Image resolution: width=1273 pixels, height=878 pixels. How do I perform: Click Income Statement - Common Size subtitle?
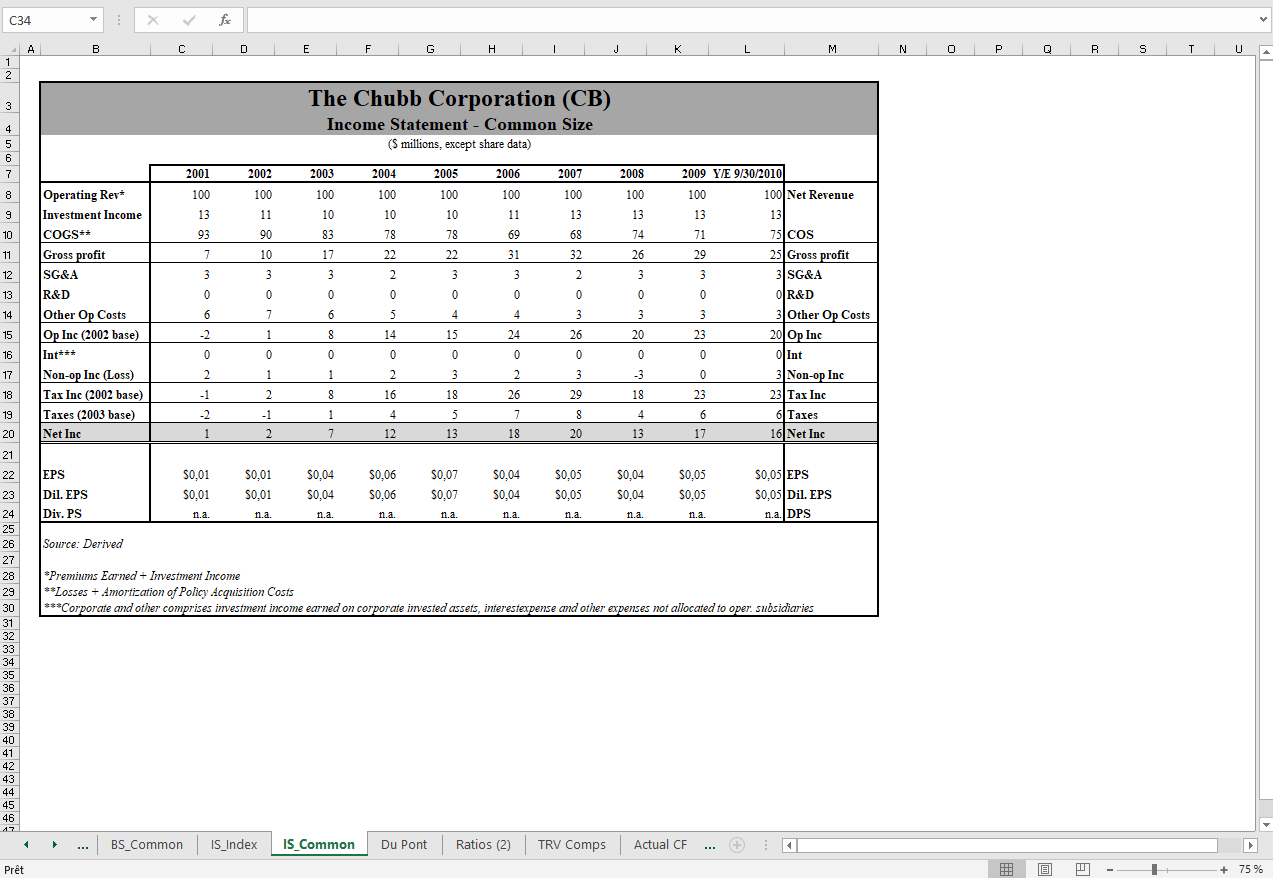coord(459,125)
